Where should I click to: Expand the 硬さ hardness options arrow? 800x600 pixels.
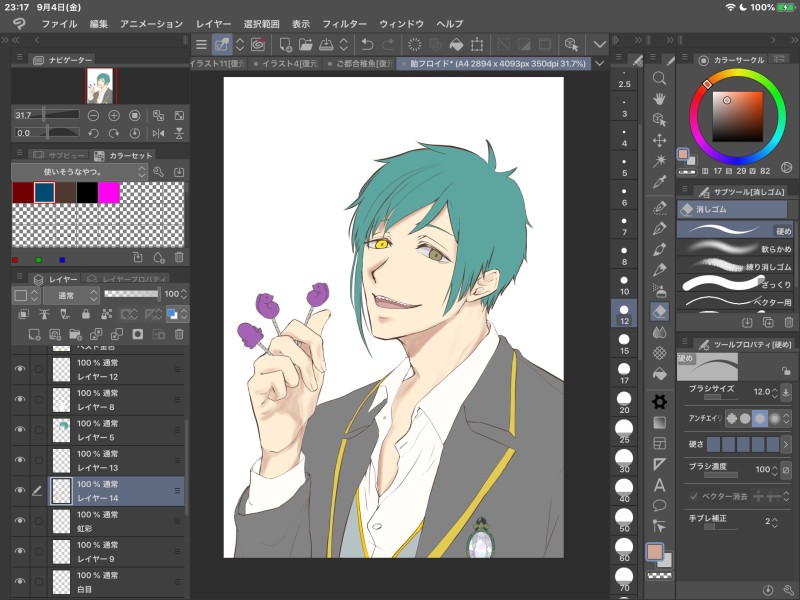pos(785,443)
